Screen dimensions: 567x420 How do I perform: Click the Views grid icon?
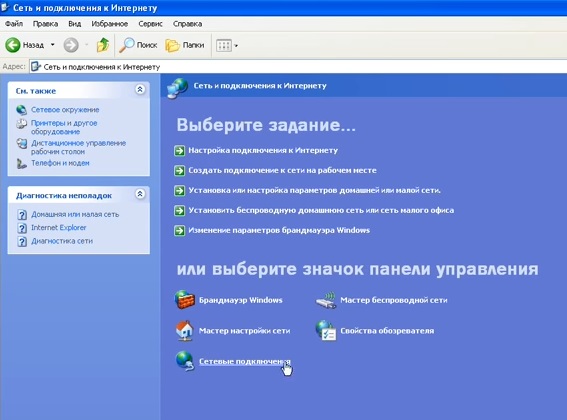point(223,46)
